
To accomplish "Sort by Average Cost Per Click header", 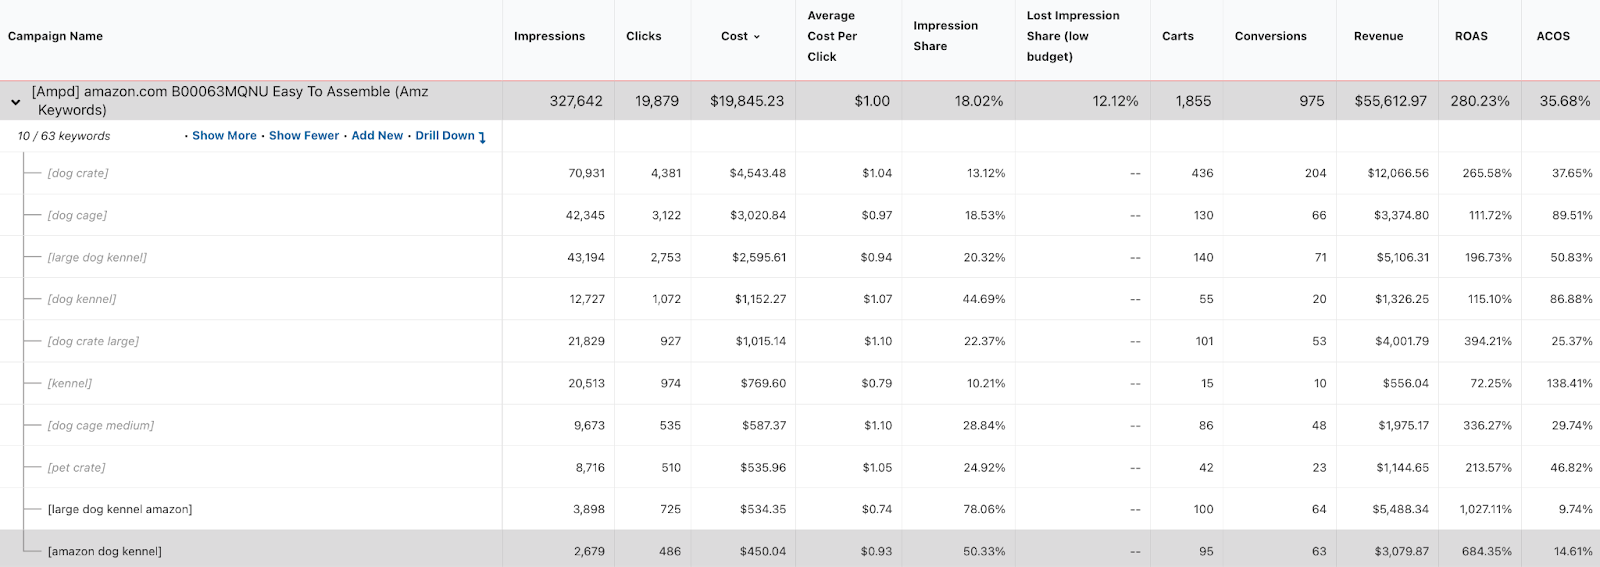I will coord(832,36).
